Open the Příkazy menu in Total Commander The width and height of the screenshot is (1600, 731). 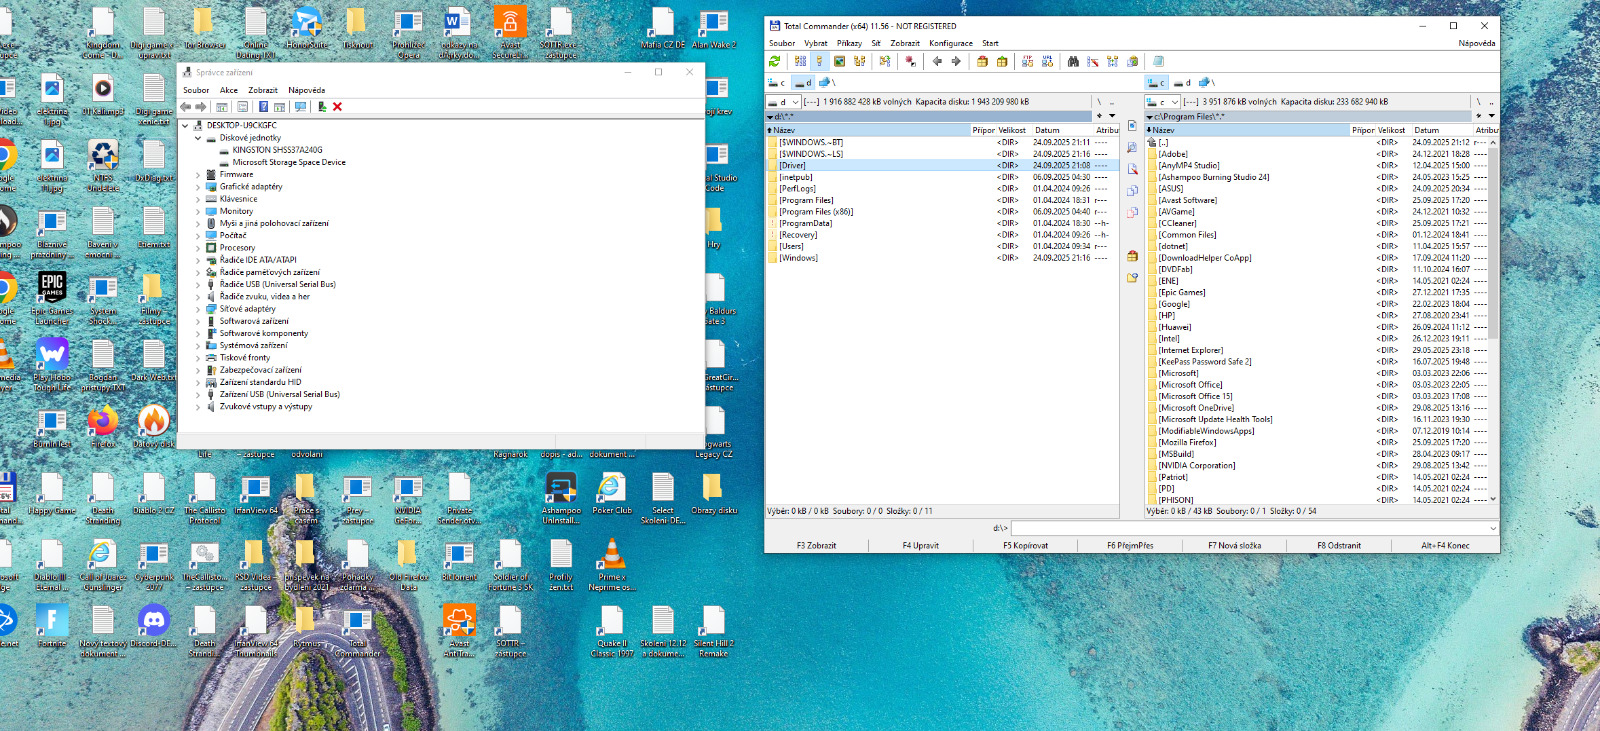click(x=849, y=44)
